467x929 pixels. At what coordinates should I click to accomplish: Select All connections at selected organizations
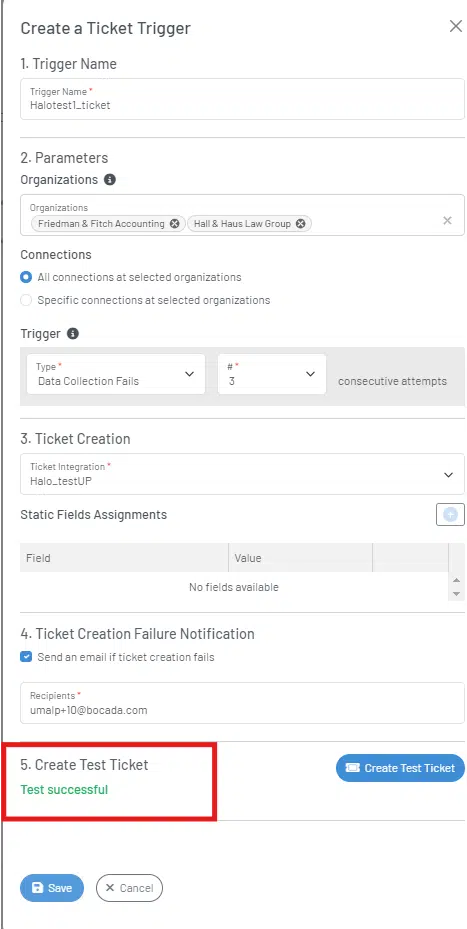(x=25, y=277)
